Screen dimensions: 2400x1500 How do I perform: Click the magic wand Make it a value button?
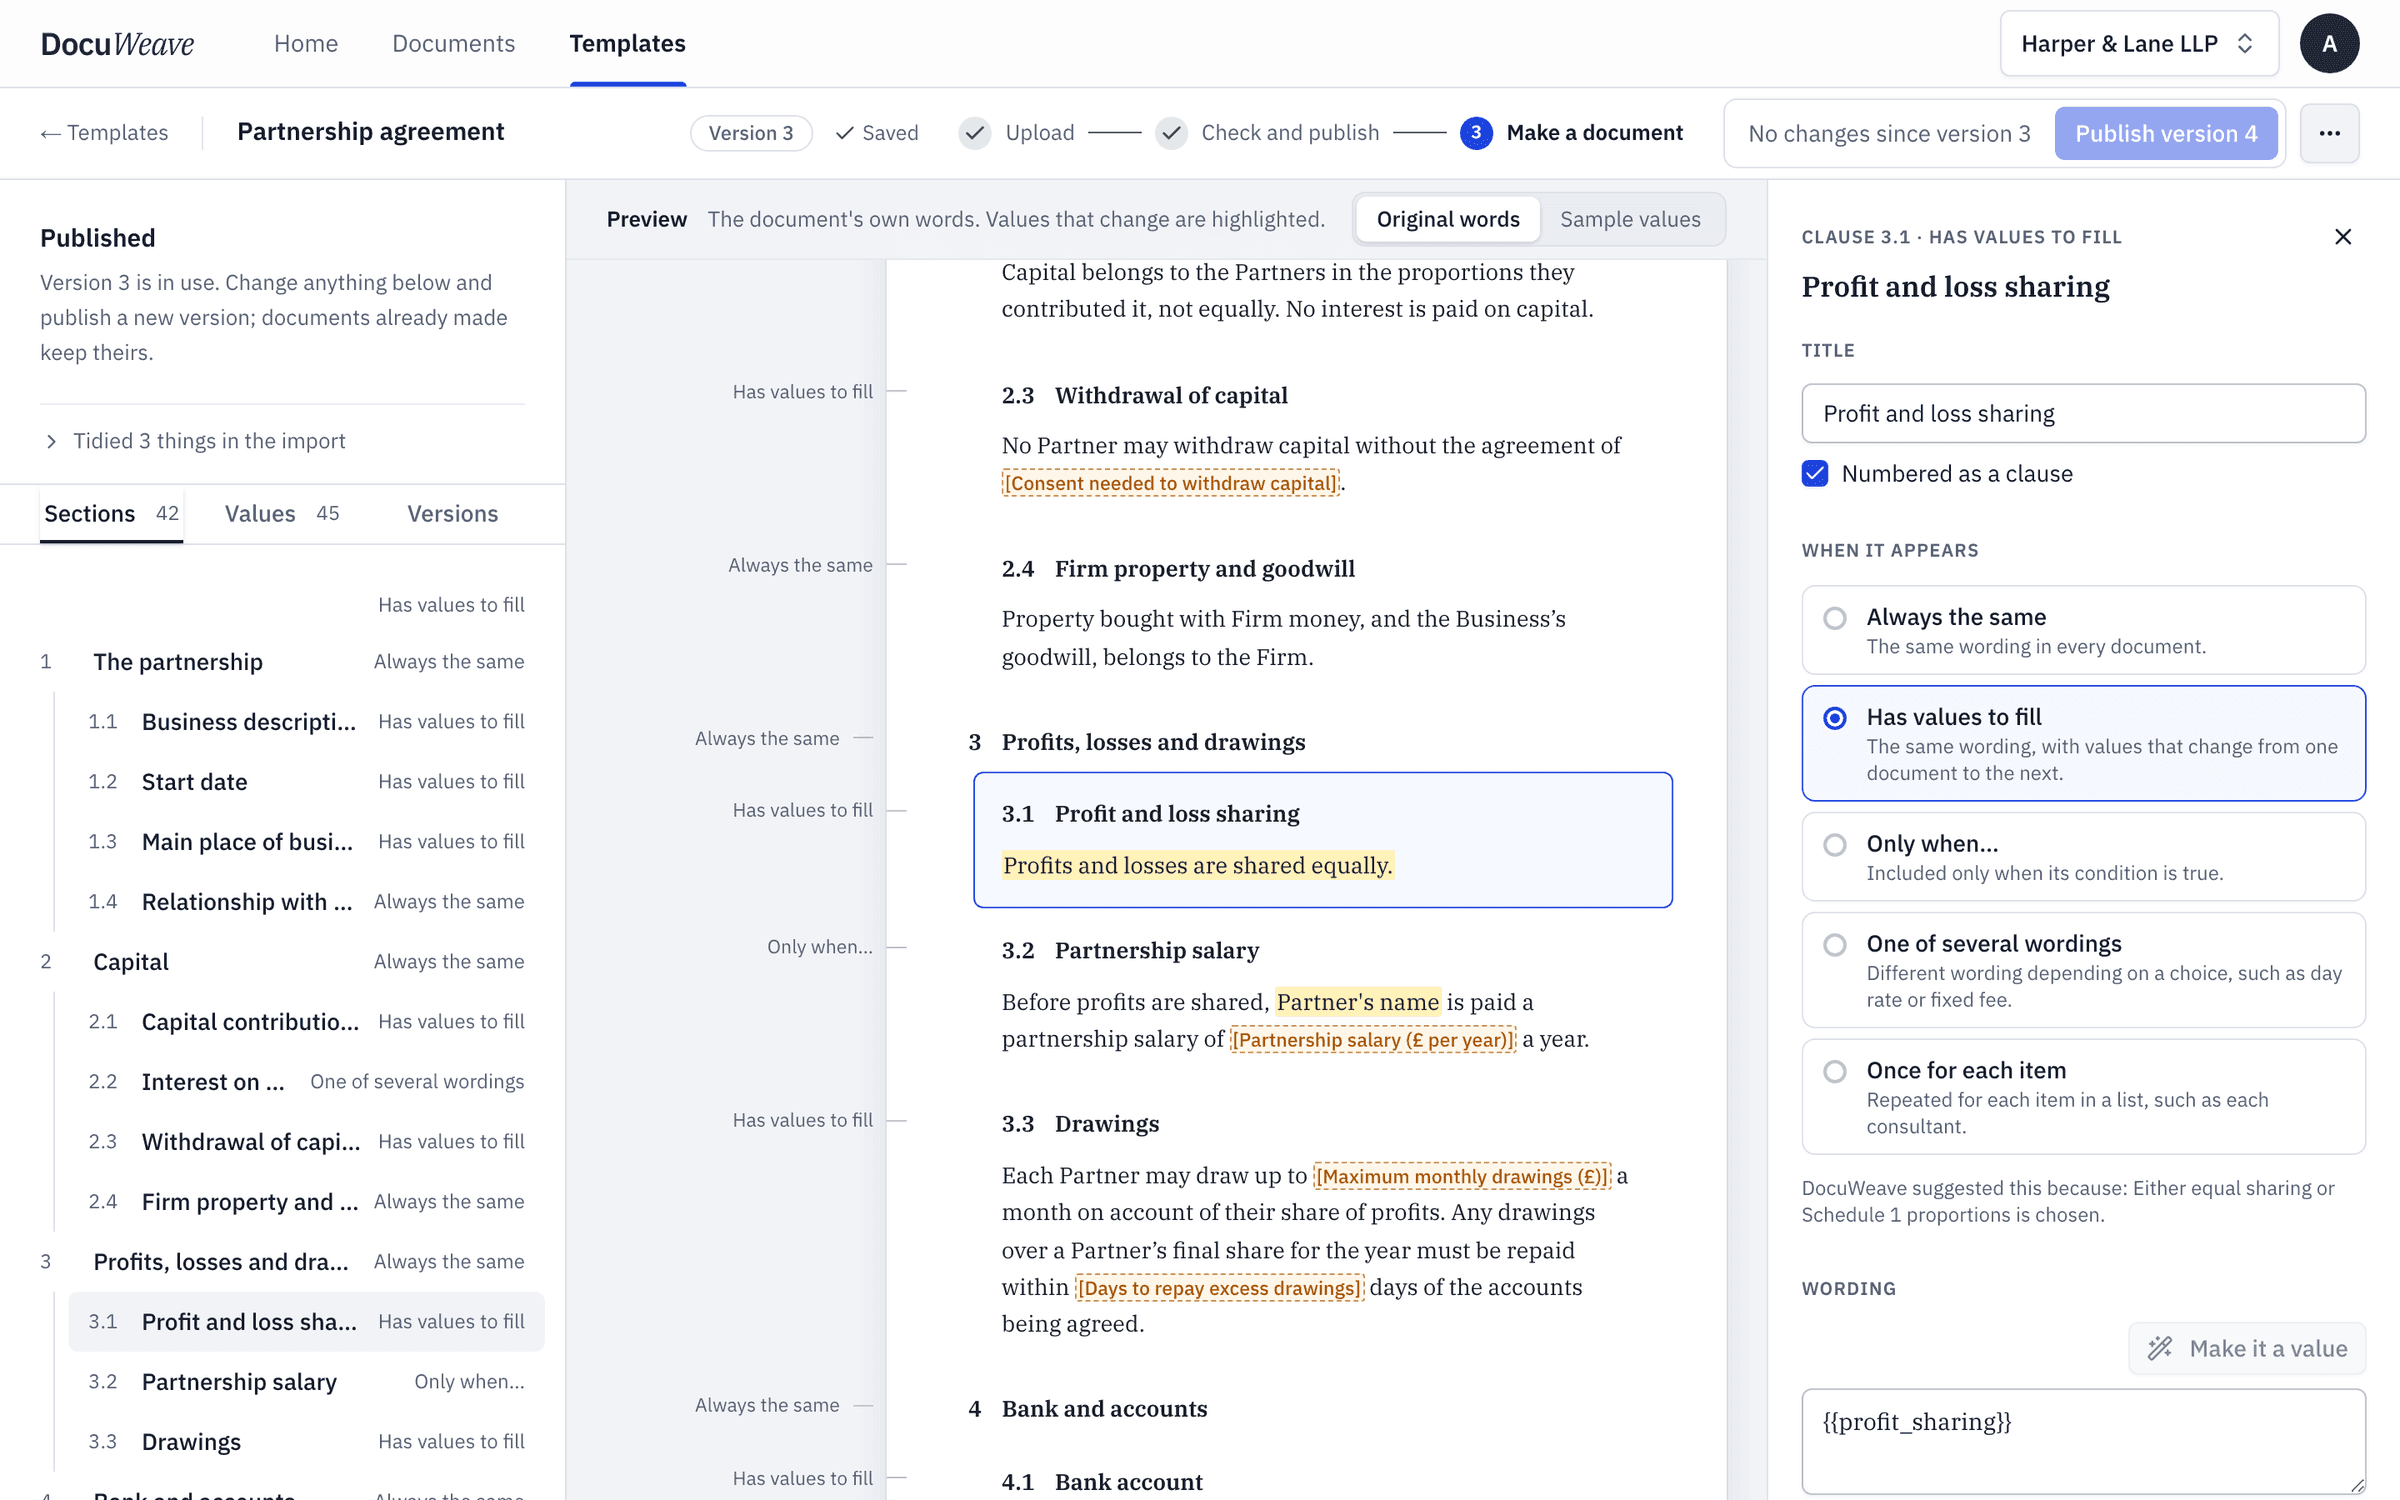2246,1348
